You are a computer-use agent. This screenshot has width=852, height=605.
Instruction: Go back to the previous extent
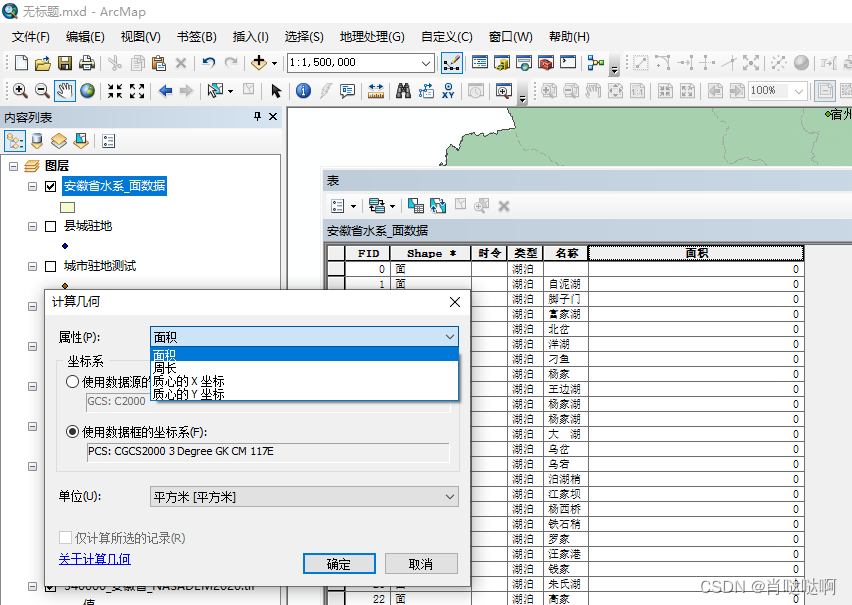pyautogui.click(x=165, y=91)
